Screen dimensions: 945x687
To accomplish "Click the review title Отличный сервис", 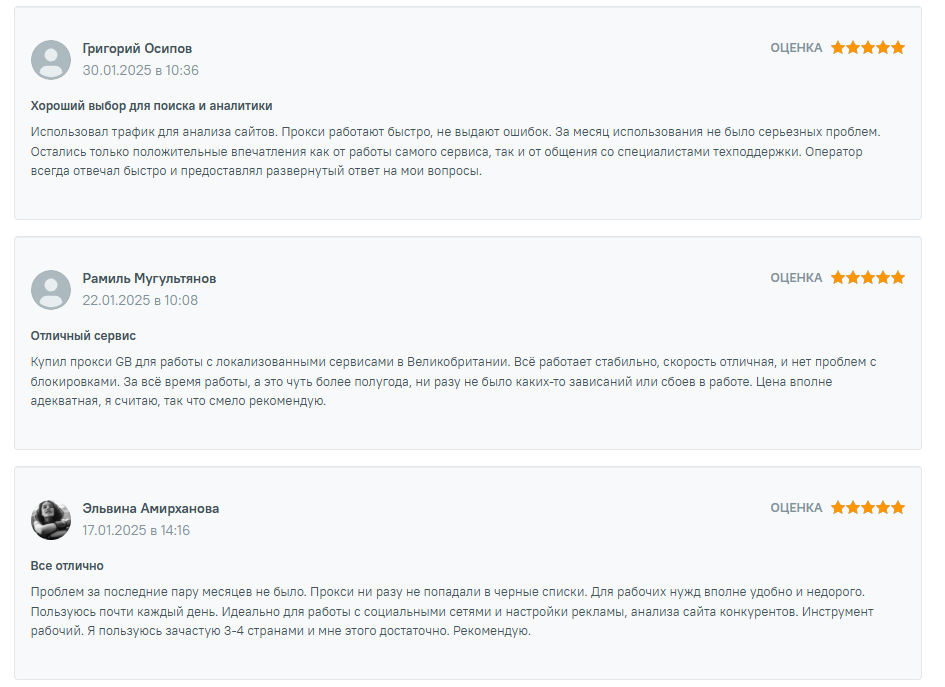I will 83,336.
